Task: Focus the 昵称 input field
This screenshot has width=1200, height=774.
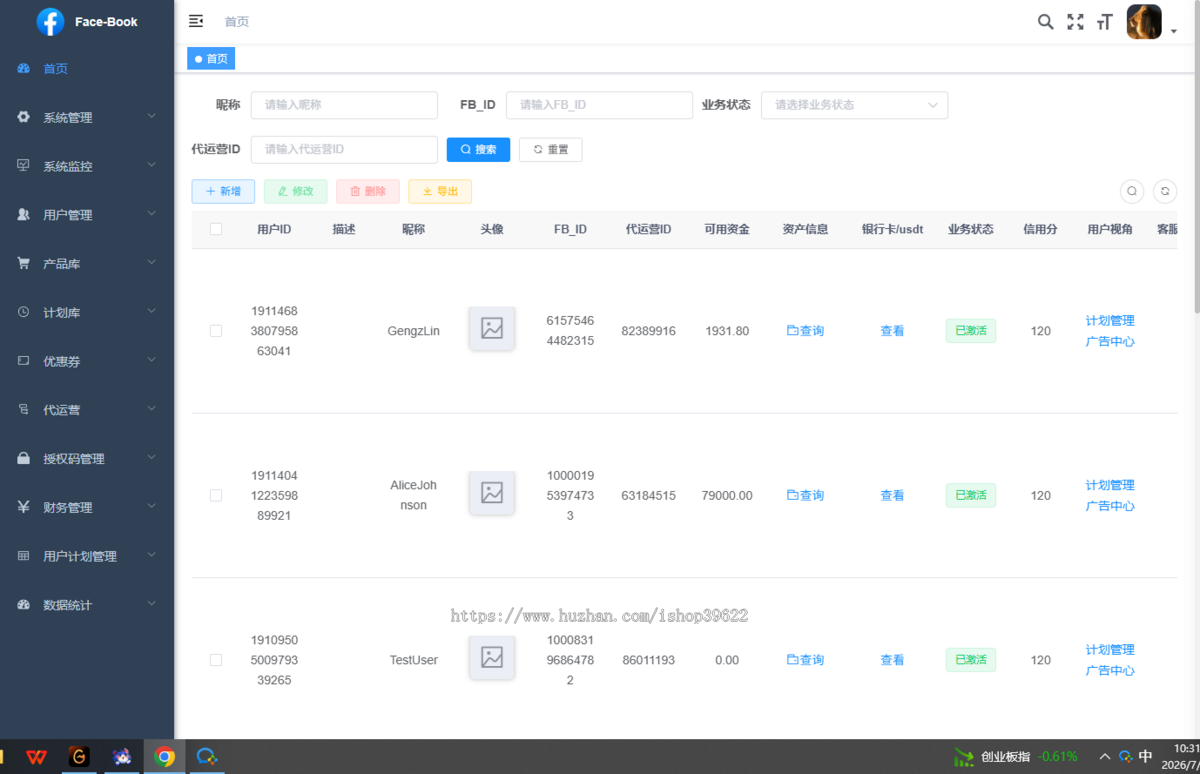Action: (344, 105)
